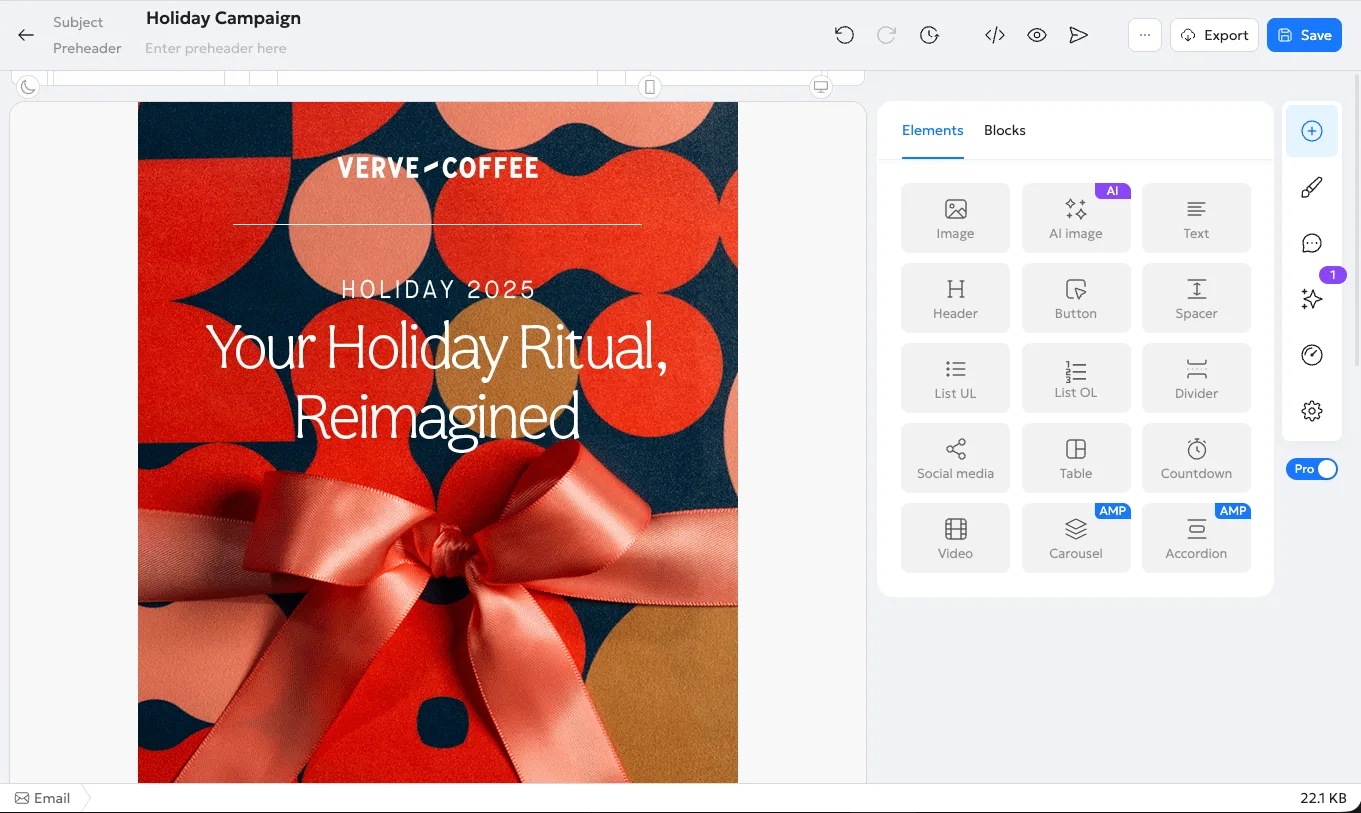This screenshot has height=813, width=1361.
Task: Add a Text element
Action: pos(1196,218)
